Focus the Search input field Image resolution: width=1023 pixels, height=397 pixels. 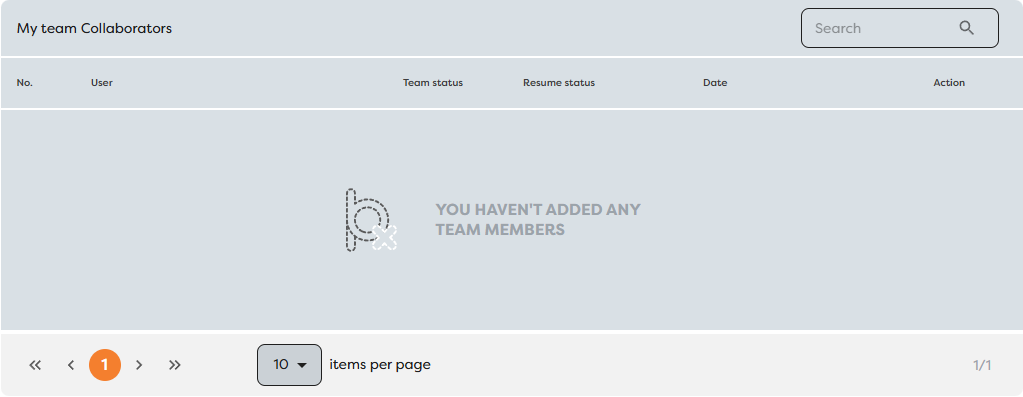point(900,28)
